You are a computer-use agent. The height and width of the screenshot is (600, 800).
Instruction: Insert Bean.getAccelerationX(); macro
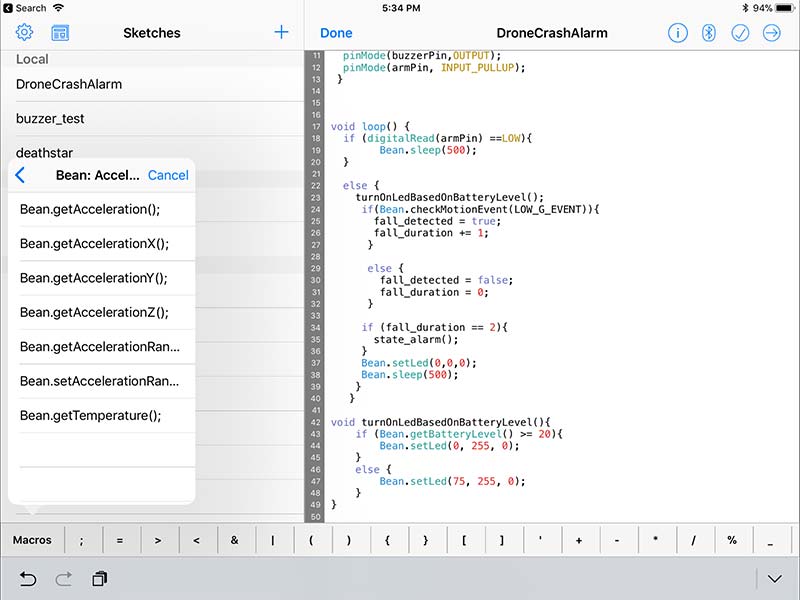[x=102, y=244]
